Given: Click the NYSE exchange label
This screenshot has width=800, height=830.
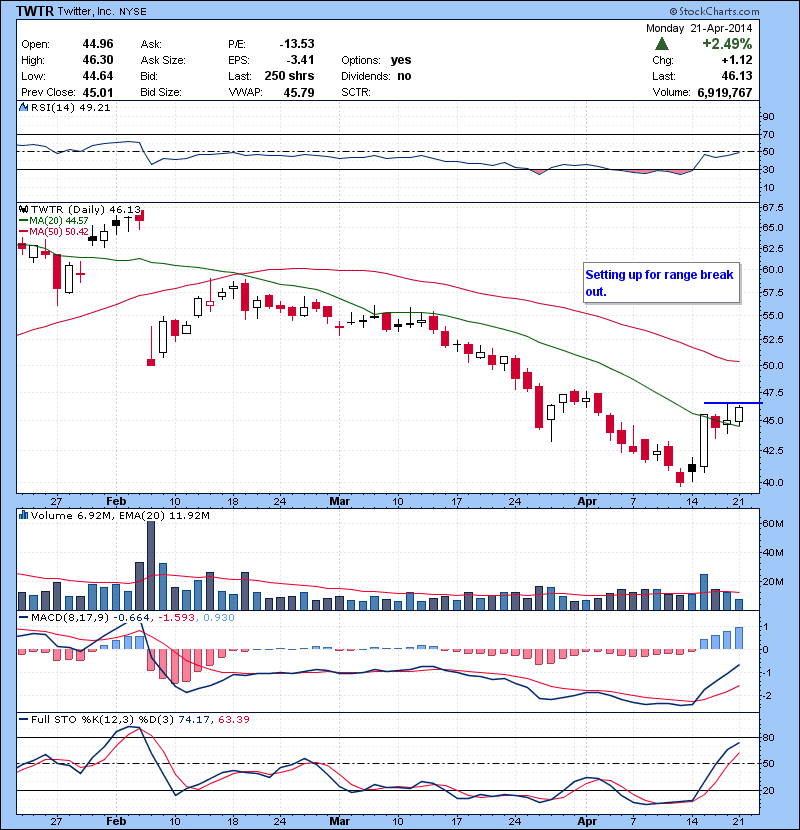Looking at the screenshot, I should [x=133, y=11].
